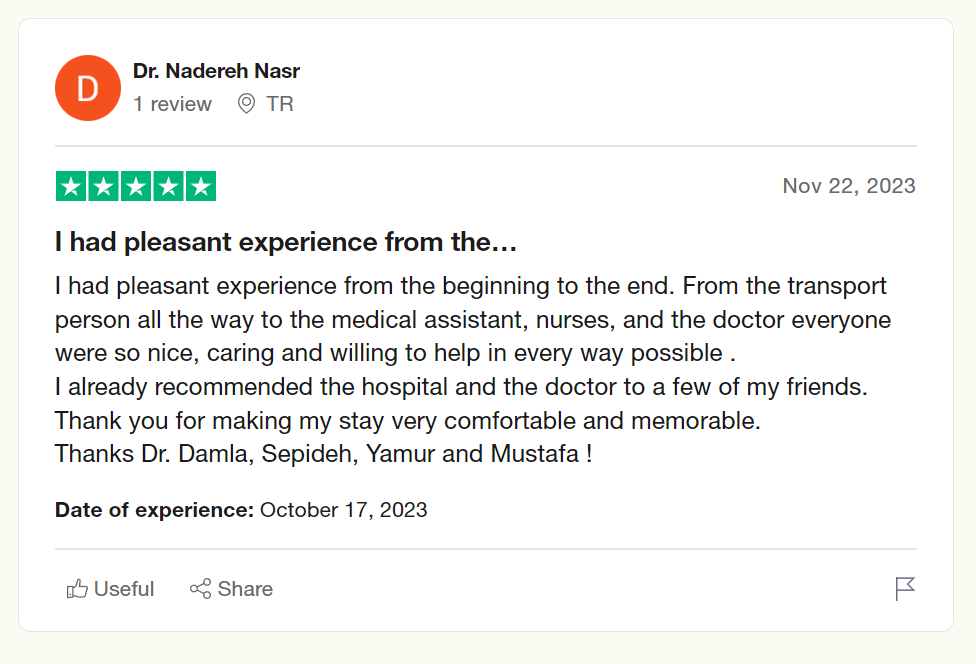Open the "I had pleasant experience from the…" title
The image size is (976, 664).
286,242
